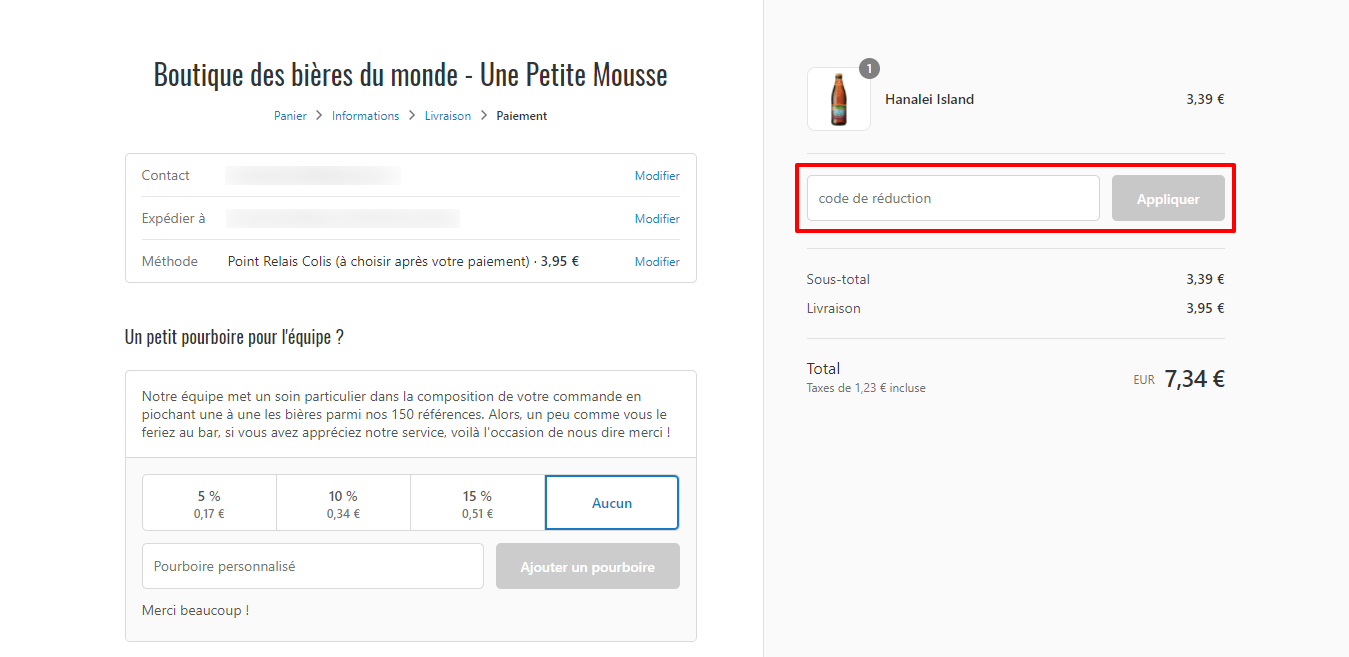Click Ajouter un pourboire button
Image resolution: width=1349 pixels, height=657 pixels.
(x=588, y=566)
